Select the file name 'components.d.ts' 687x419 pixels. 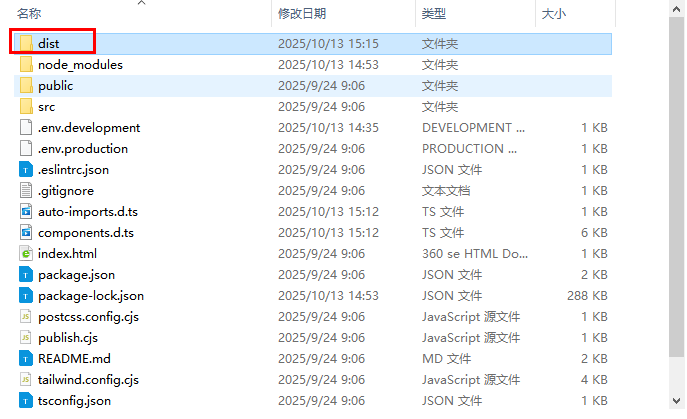tap(86, 233)
